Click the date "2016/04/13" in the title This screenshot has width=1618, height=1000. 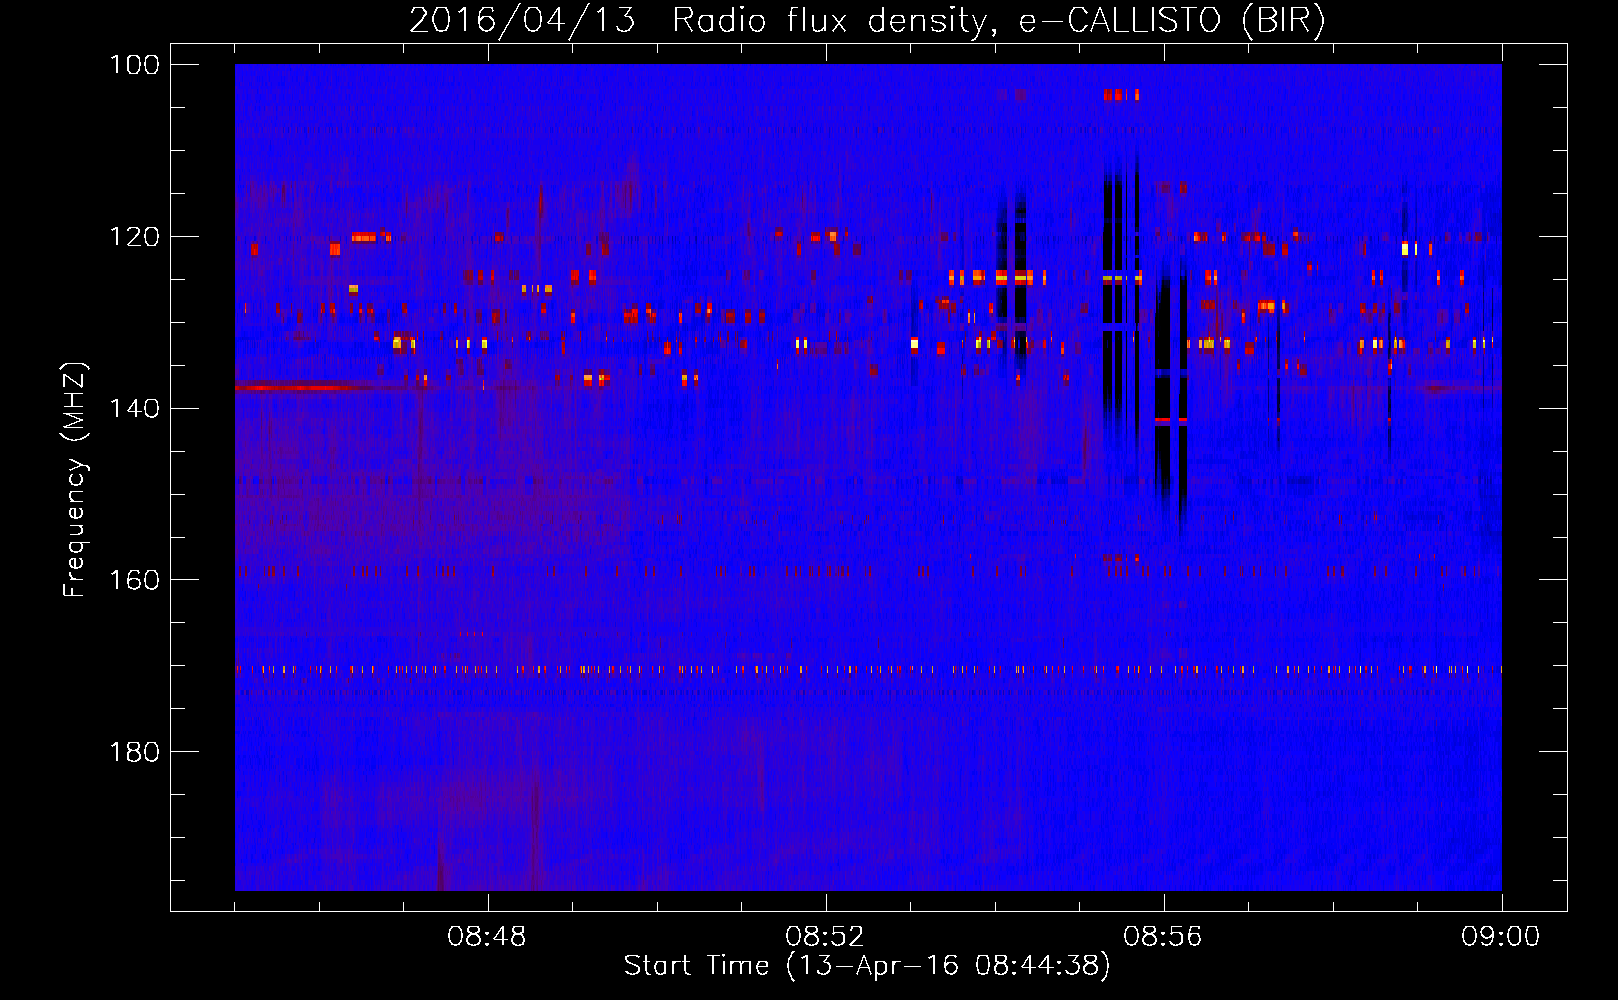(523, 21)
